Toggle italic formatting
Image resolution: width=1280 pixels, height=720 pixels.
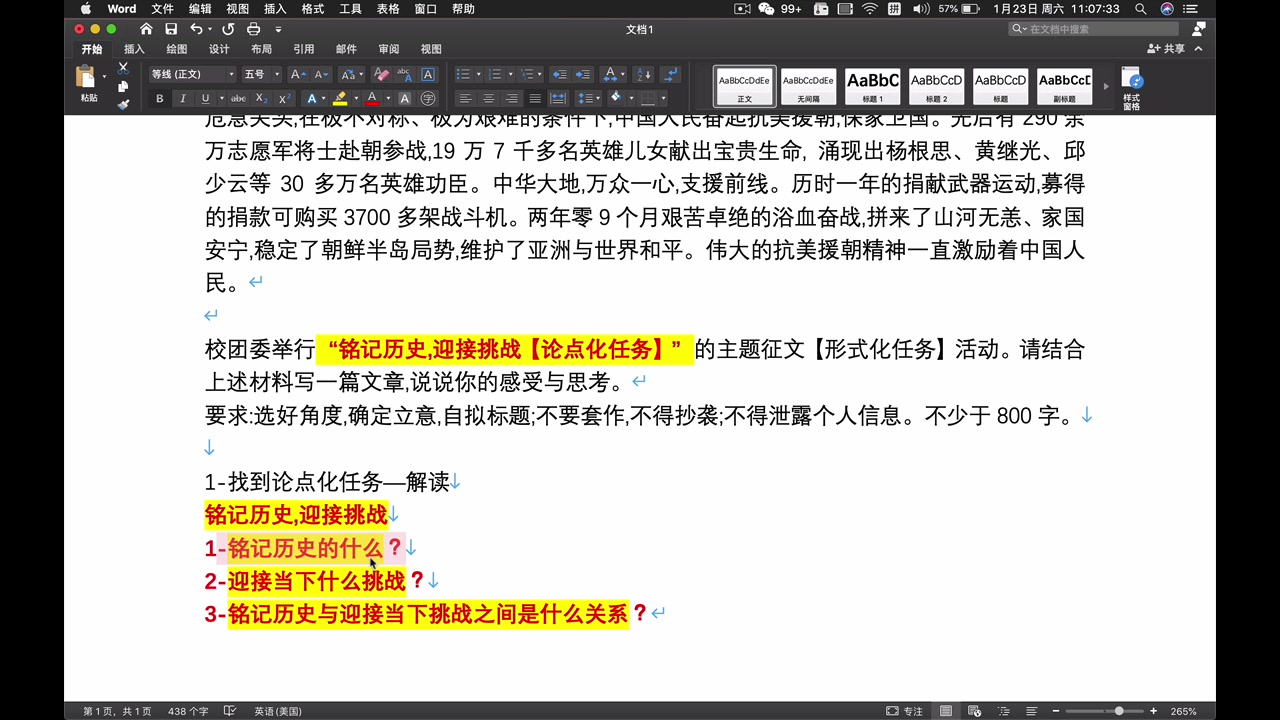tap(182, 98)
